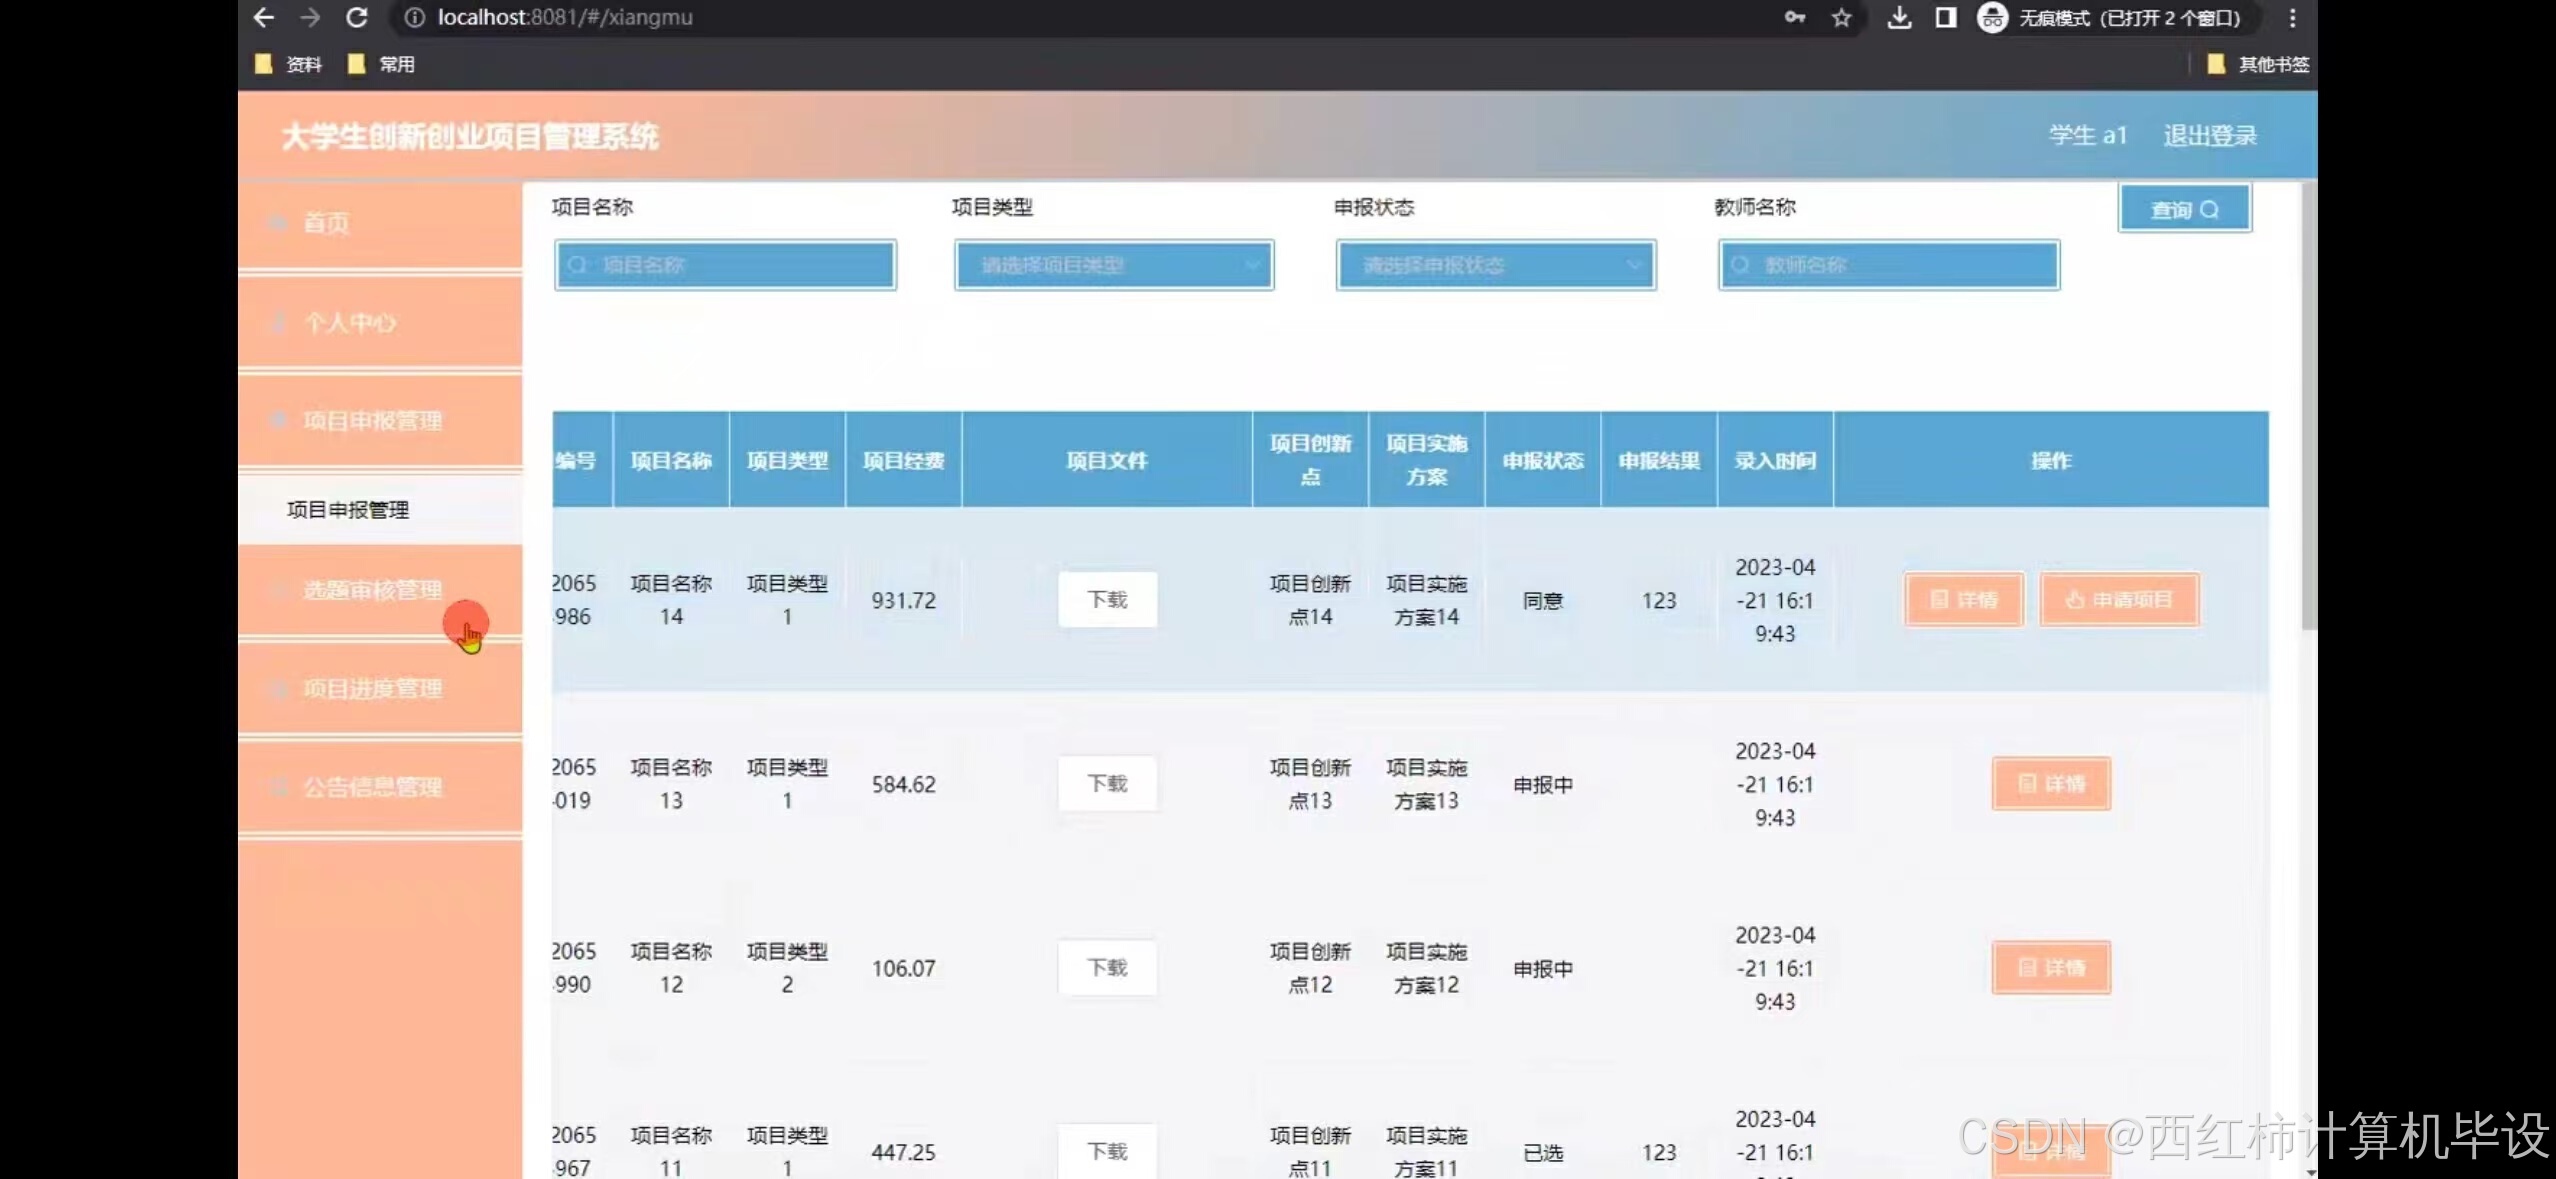Click the browser back arrow
Screen dimensions: 2556x1179
point(264,17)
